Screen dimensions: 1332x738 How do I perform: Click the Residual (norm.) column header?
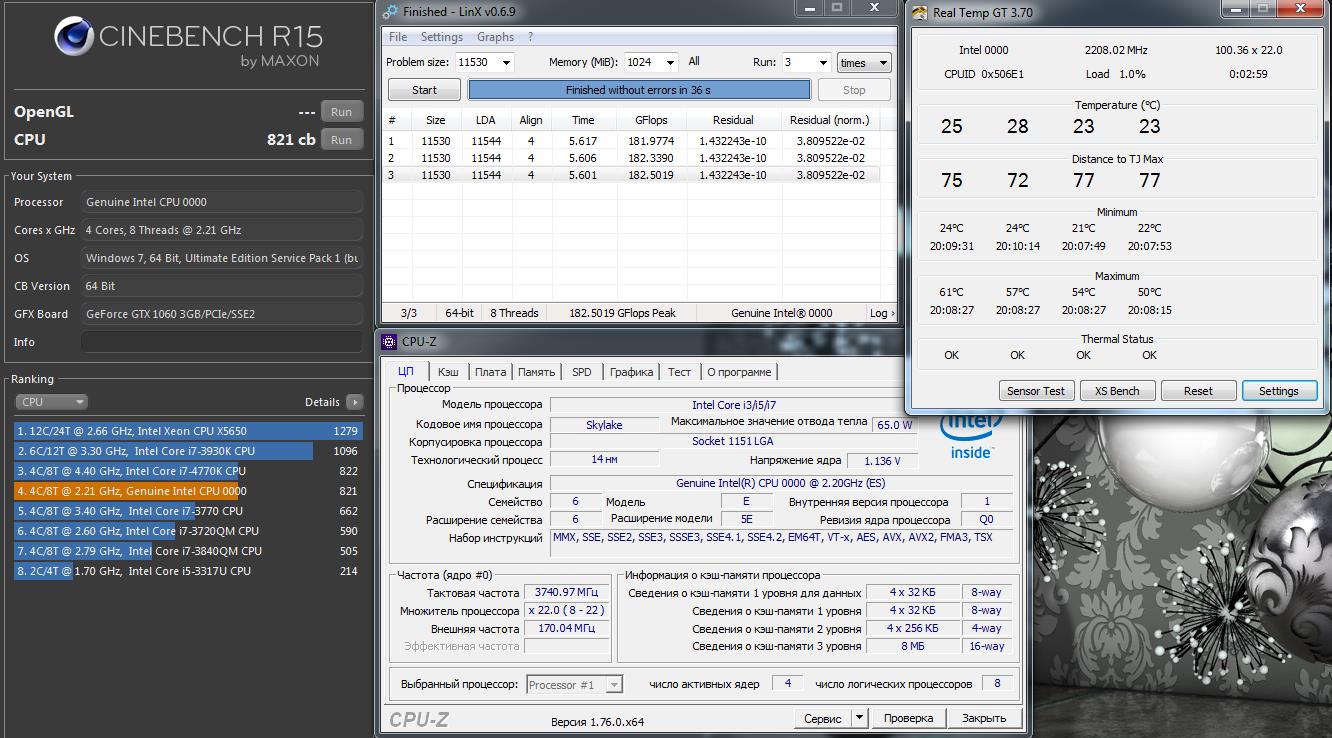(x=829, y=120)
